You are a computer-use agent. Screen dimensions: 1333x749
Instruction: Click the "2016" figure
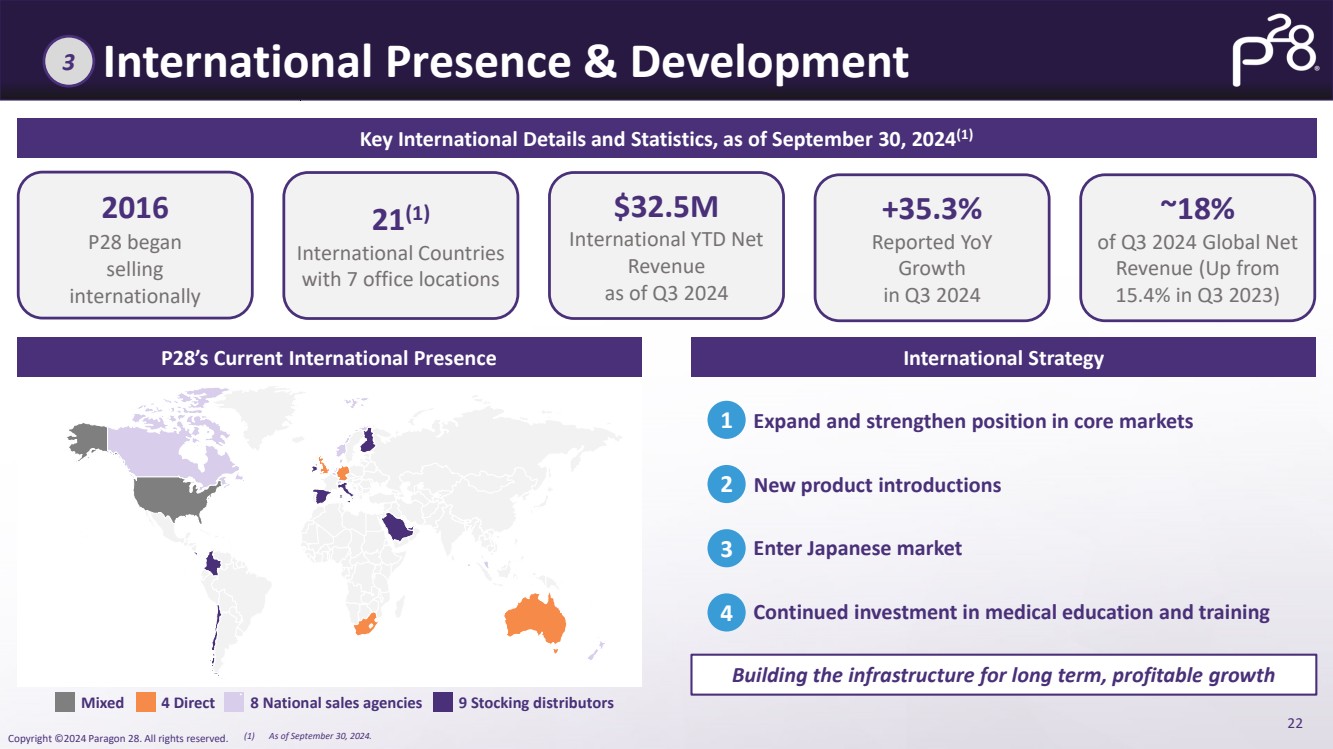135,208
